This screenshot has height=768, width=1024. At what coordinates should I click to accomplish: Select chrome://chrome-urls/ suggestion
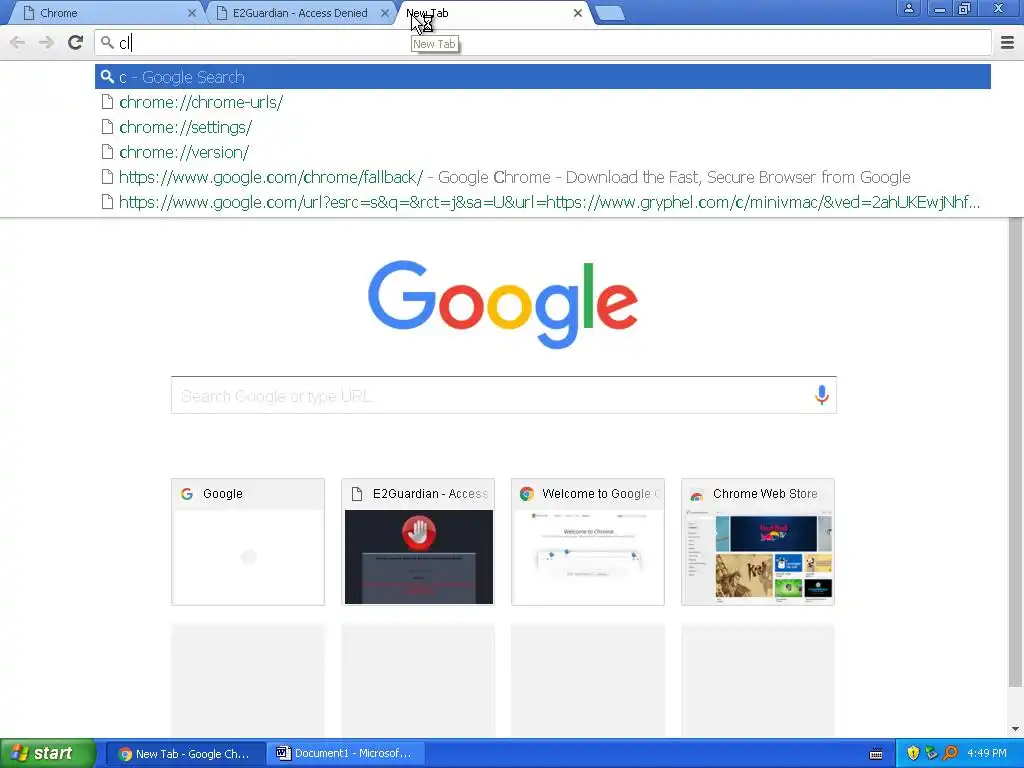point(543,102)
